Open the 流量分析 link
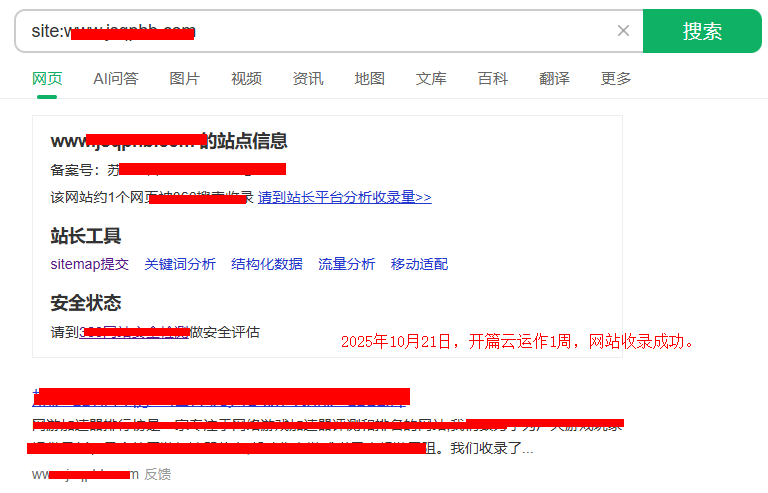Screen dimensions: 768x493 point(347,264)
